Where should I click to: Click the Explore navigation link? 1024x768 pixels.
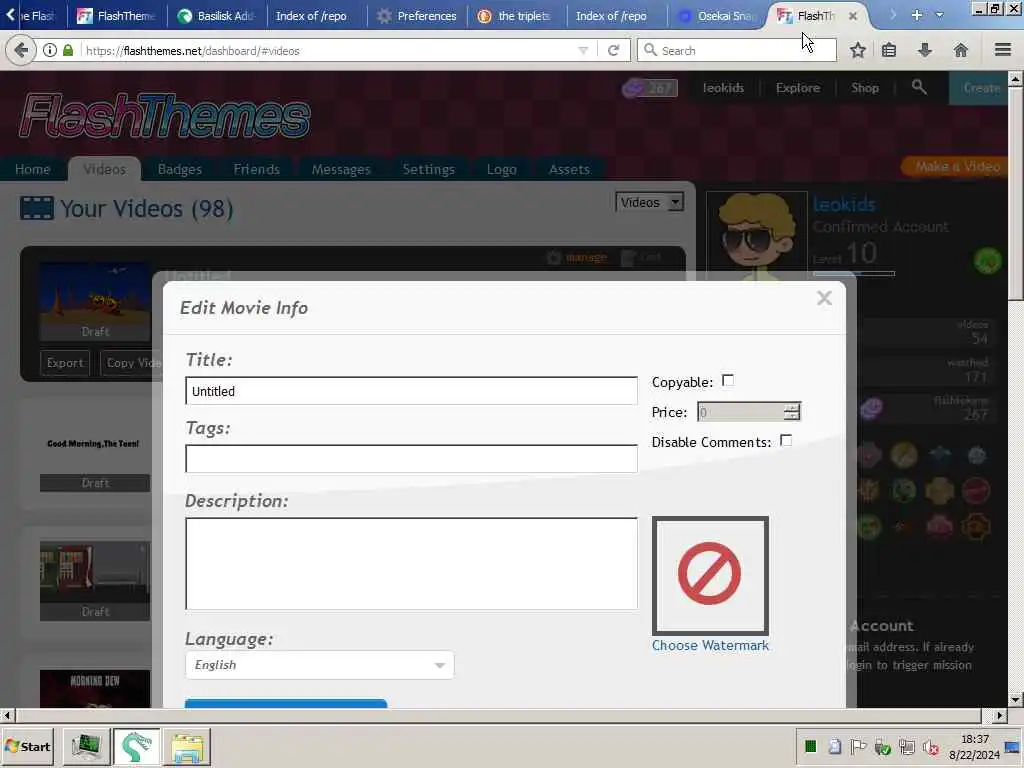[x=797, y=88]
